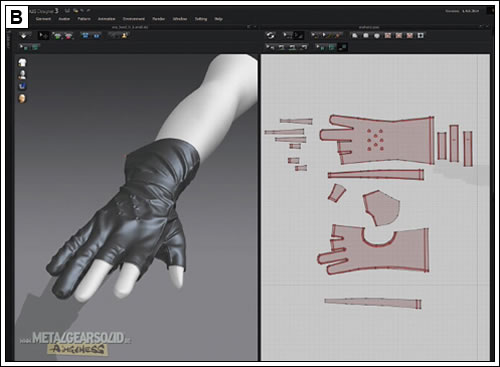The width and height of the screenshot is (500, 367).
Task: Select the third pink internal shape tool
Action: point(410,35)
